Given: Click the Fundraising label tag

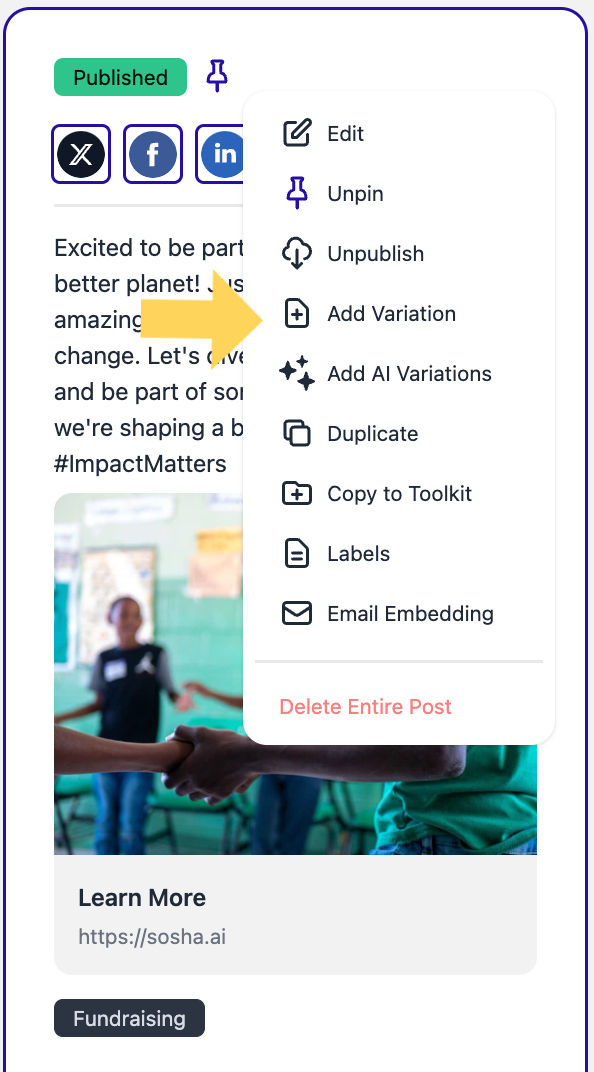Looking at the screenshot, I should click(129, 1018).
